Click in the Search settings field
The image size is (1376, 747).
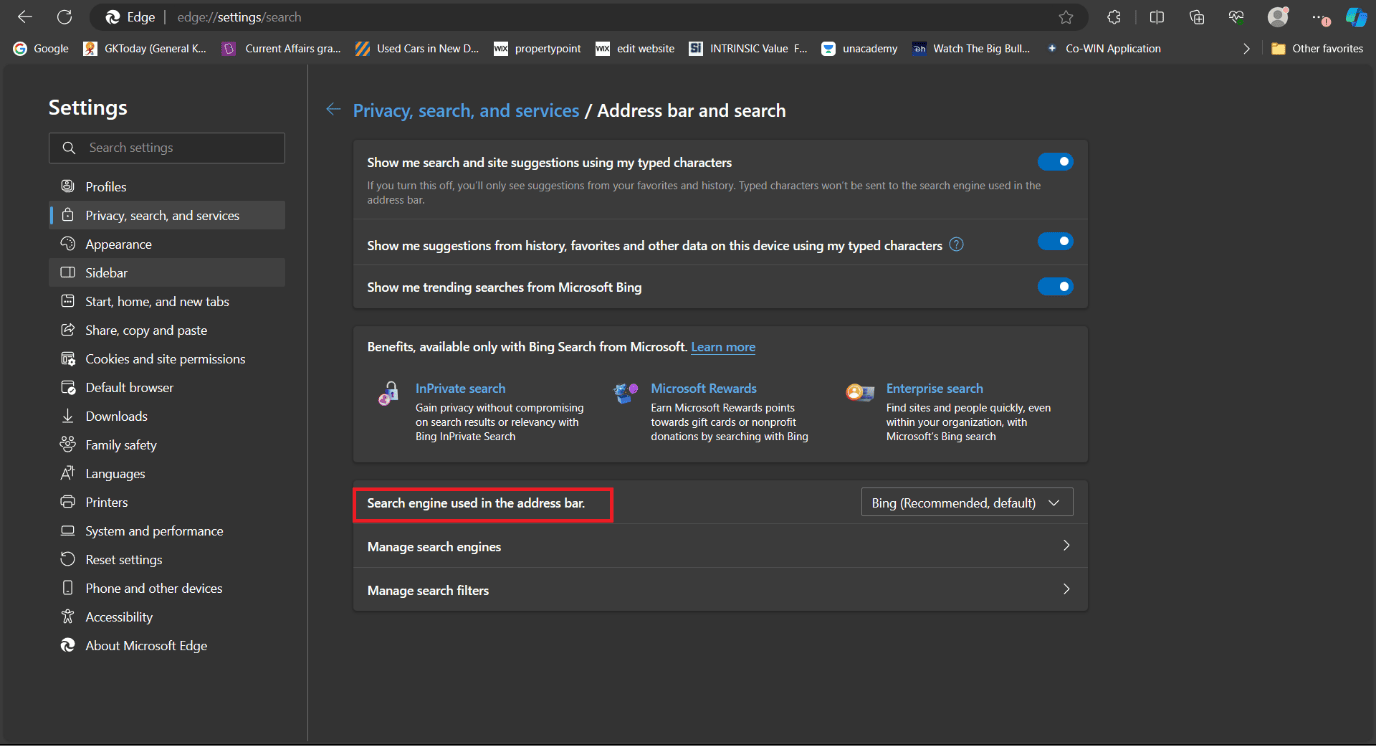167,148
